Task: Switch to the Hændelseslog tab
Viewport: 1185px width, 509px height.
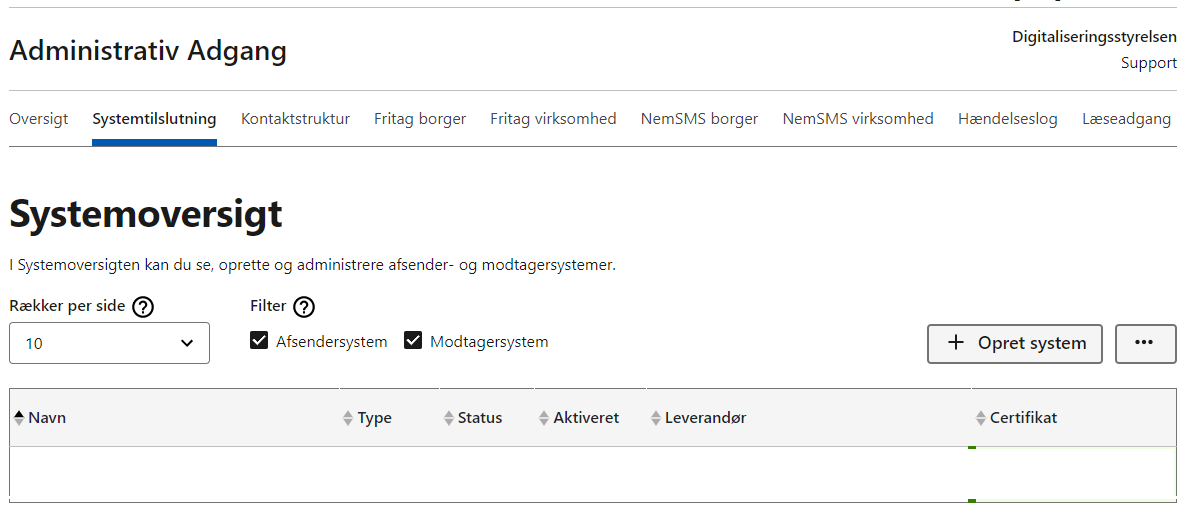Action: pos(1007,119)
